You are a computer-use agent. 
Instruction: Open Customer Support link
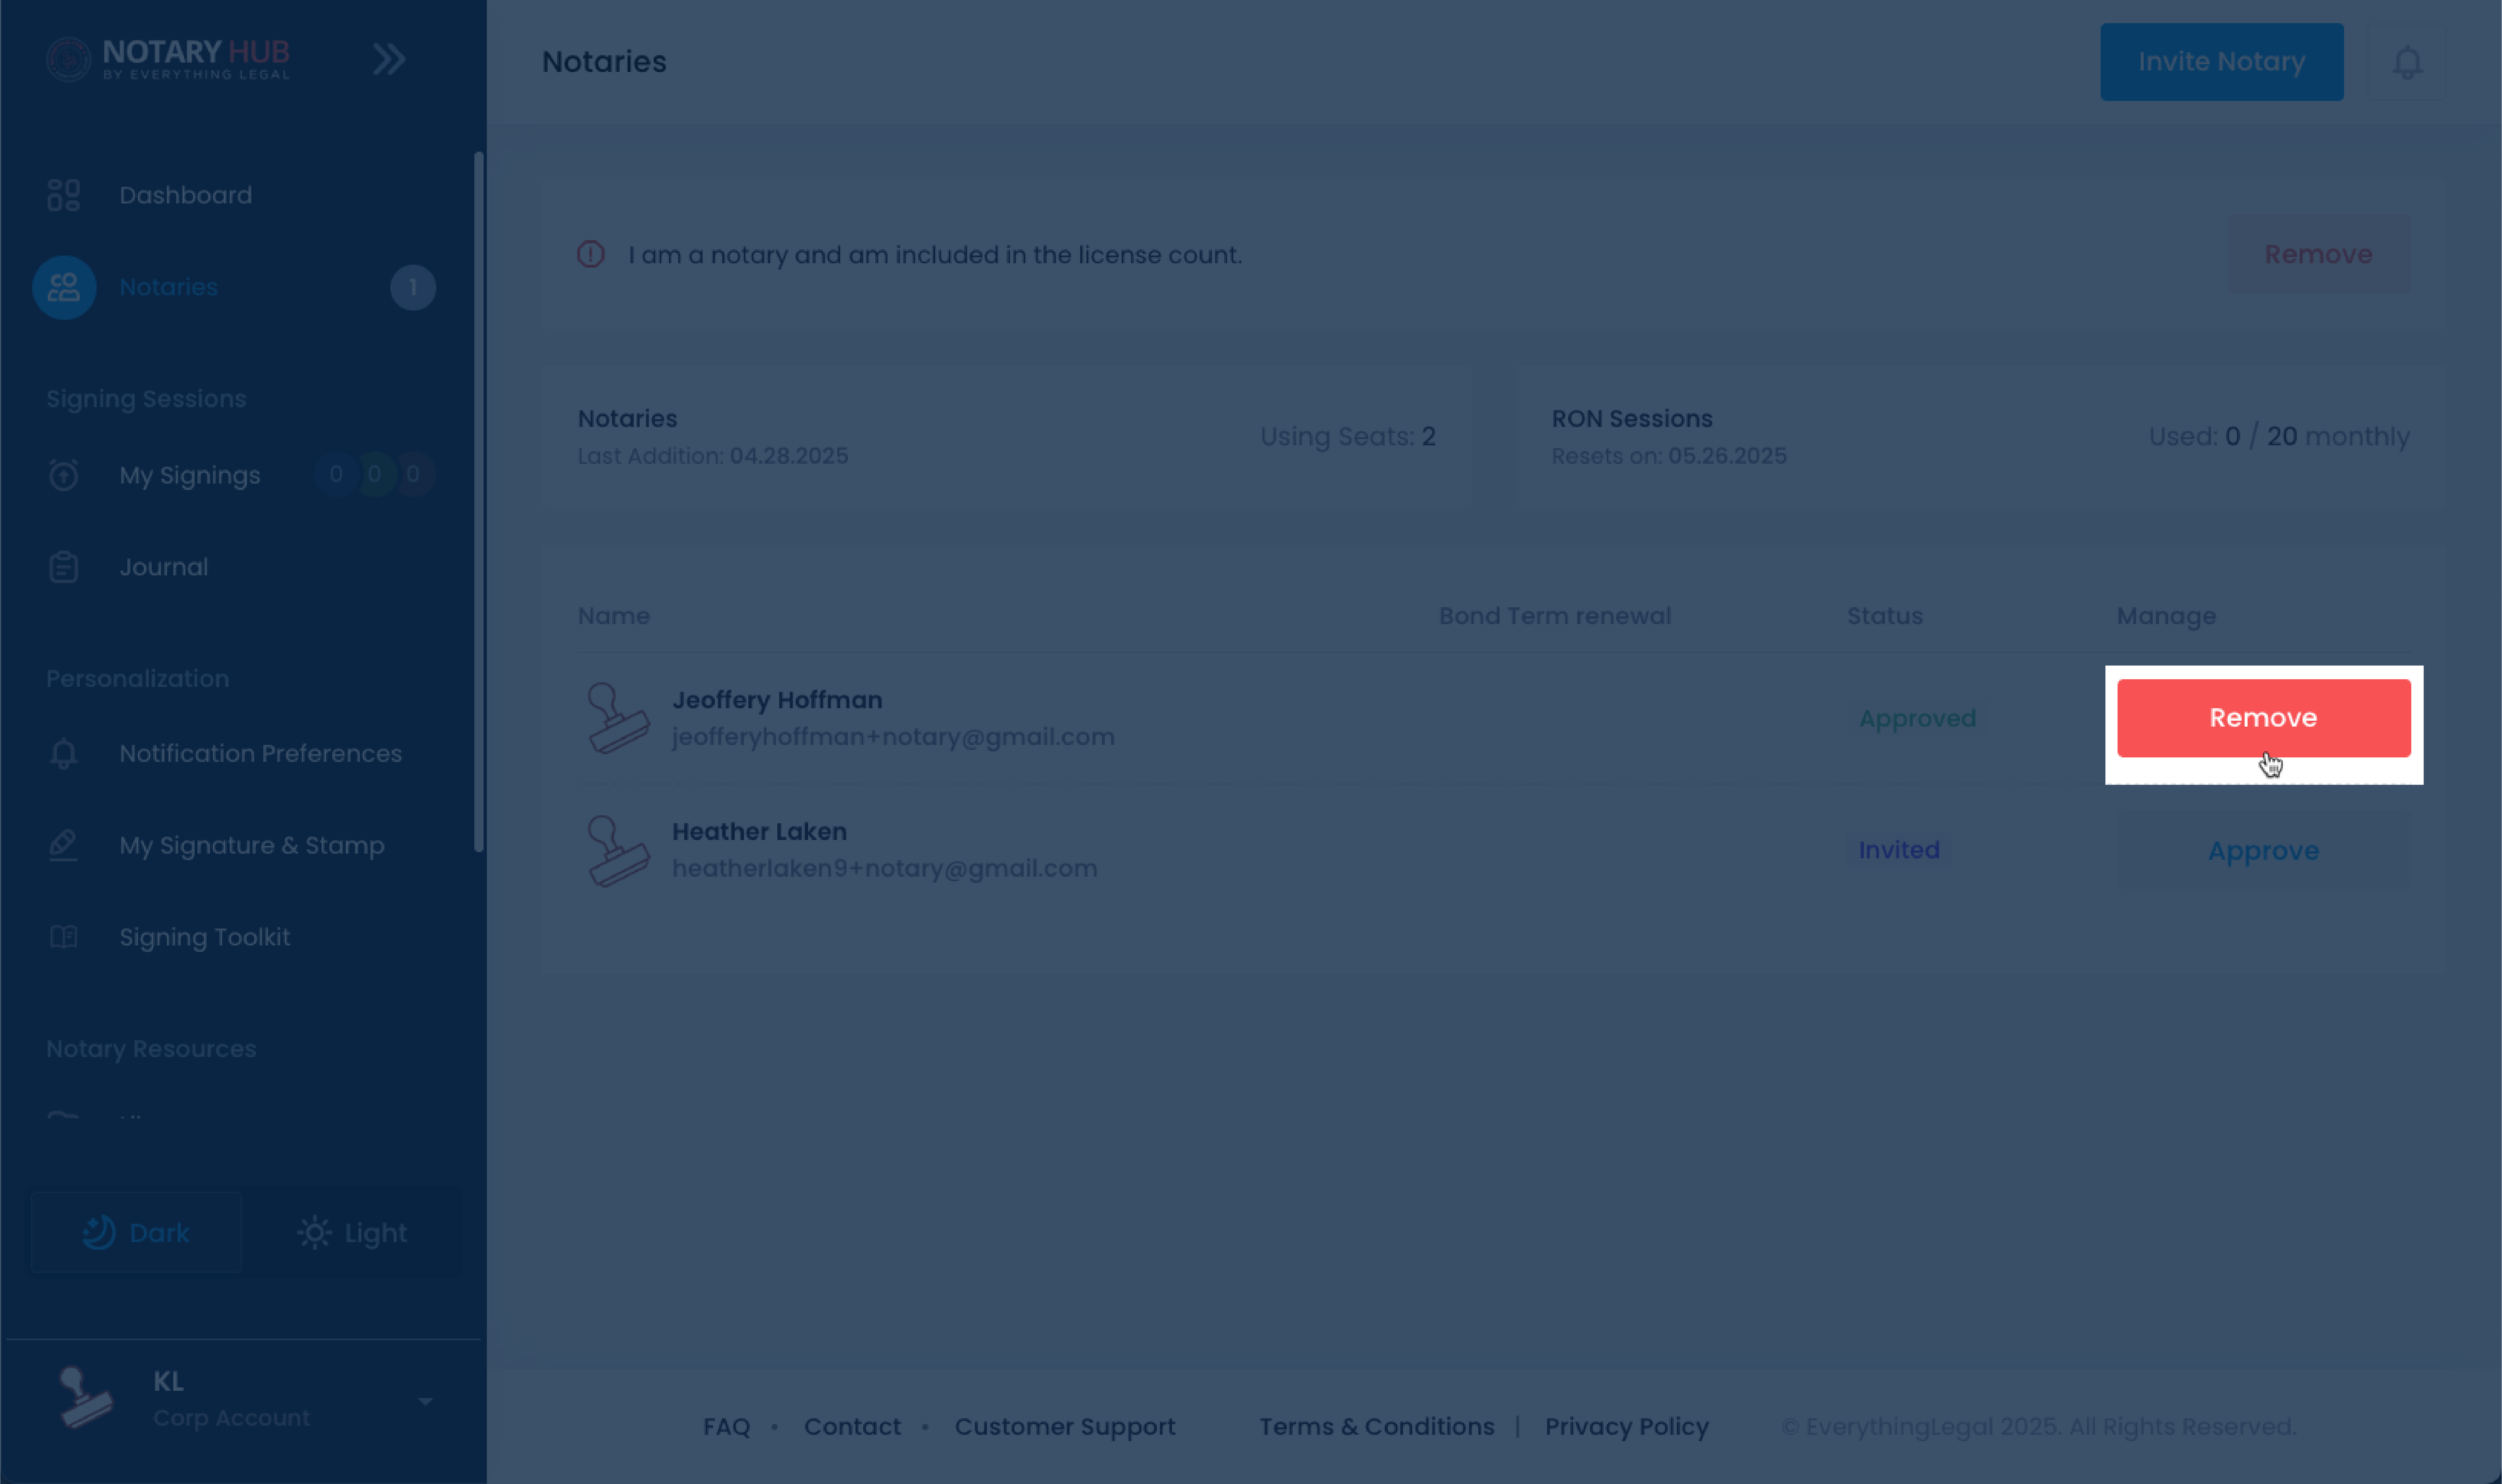coord(1065,1427)
